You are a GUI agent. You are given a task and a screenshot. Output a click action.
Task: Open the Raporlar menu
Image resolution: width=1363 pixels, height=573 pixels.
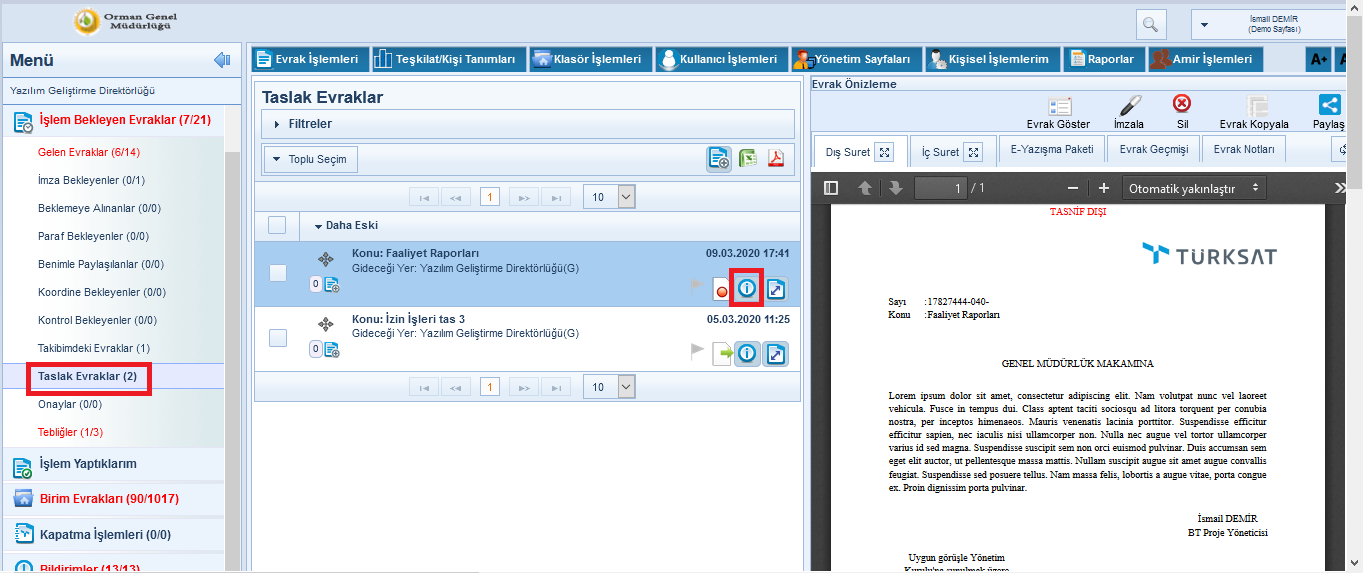click(x=1103, y=59)
